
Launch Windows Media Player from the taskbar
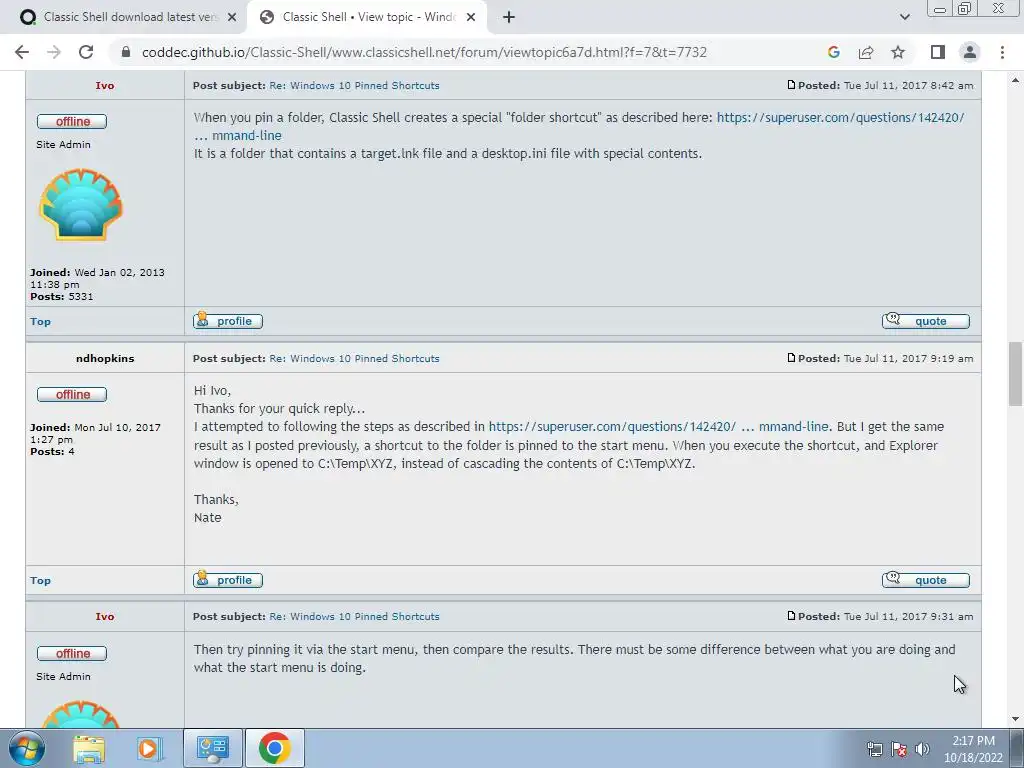[149, 748]
